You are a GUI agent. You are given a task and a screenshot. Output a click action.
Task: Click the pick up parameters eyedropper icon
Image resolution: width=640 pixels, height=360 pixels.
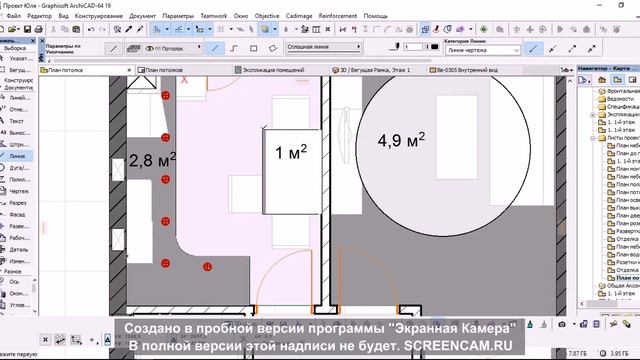tap(129, 29)
